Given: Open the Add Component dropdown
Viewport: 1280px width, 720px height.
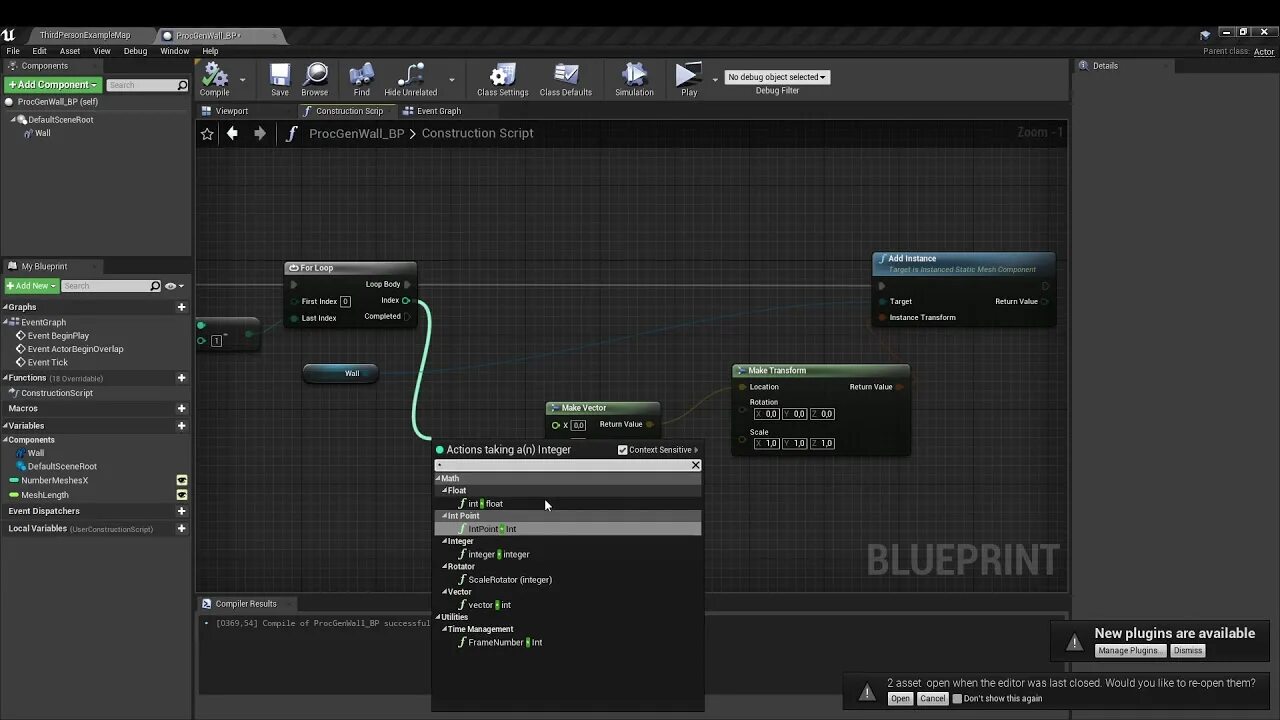Looking at the screenshot, I should pyautogui.click(x=54, y=85).
